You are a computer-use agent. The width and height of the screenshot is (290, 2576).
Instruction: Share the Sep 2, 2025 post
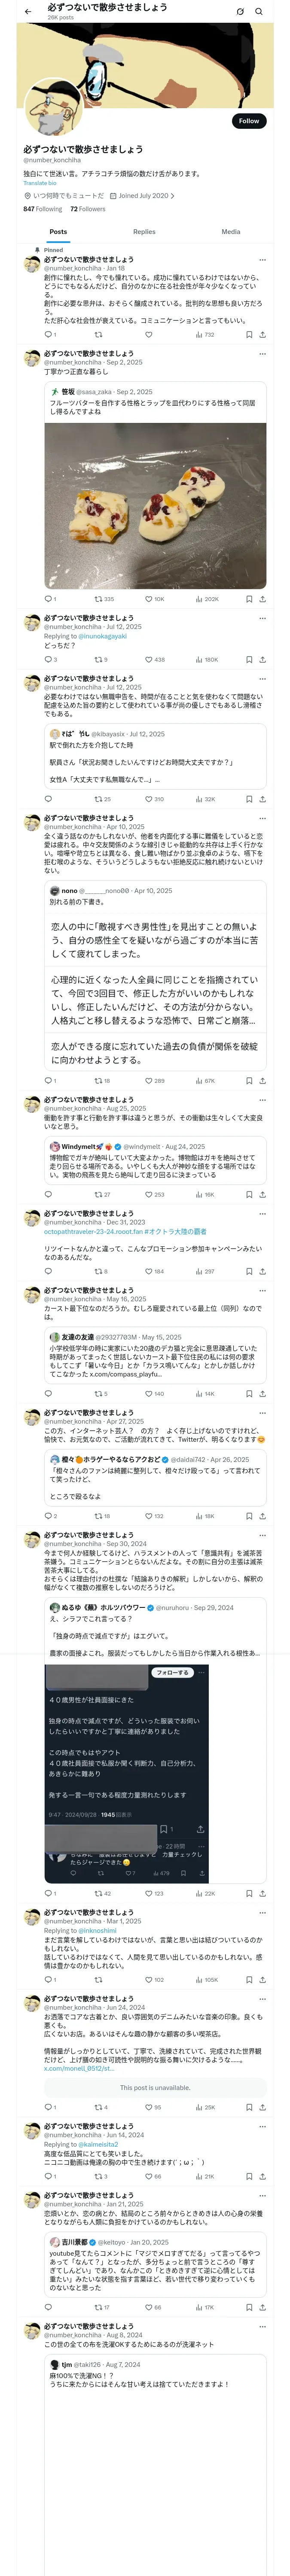262,599
